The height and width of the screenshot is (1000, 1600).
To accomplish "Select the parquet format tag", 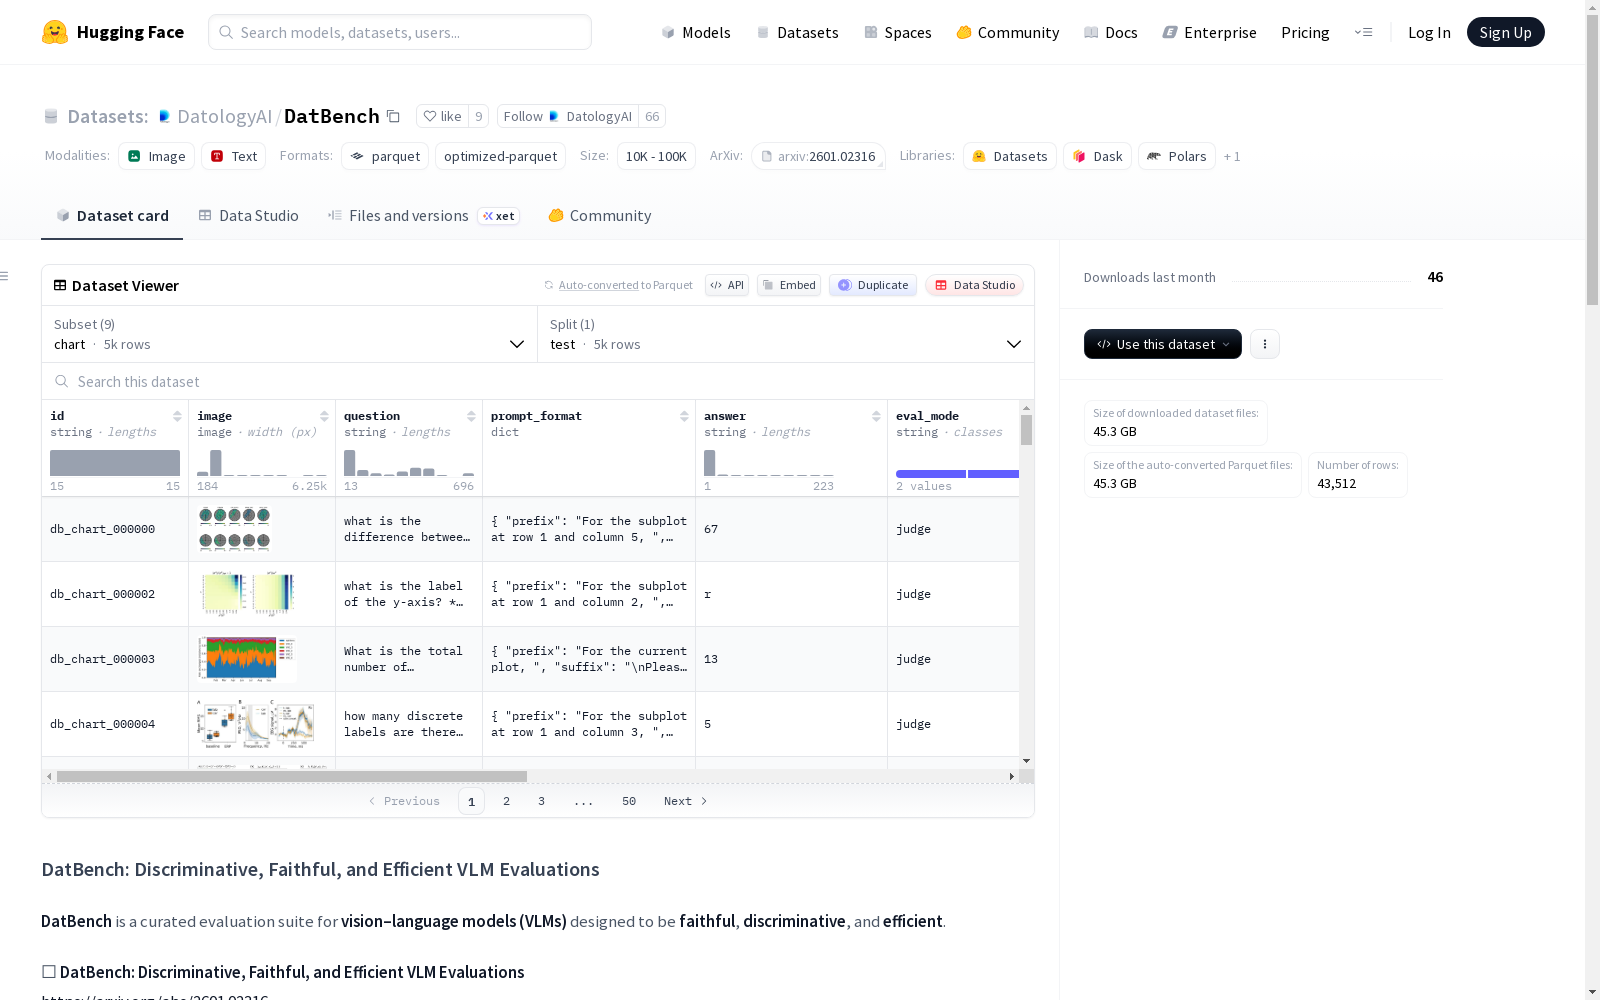I will click(x=385, y=156).
